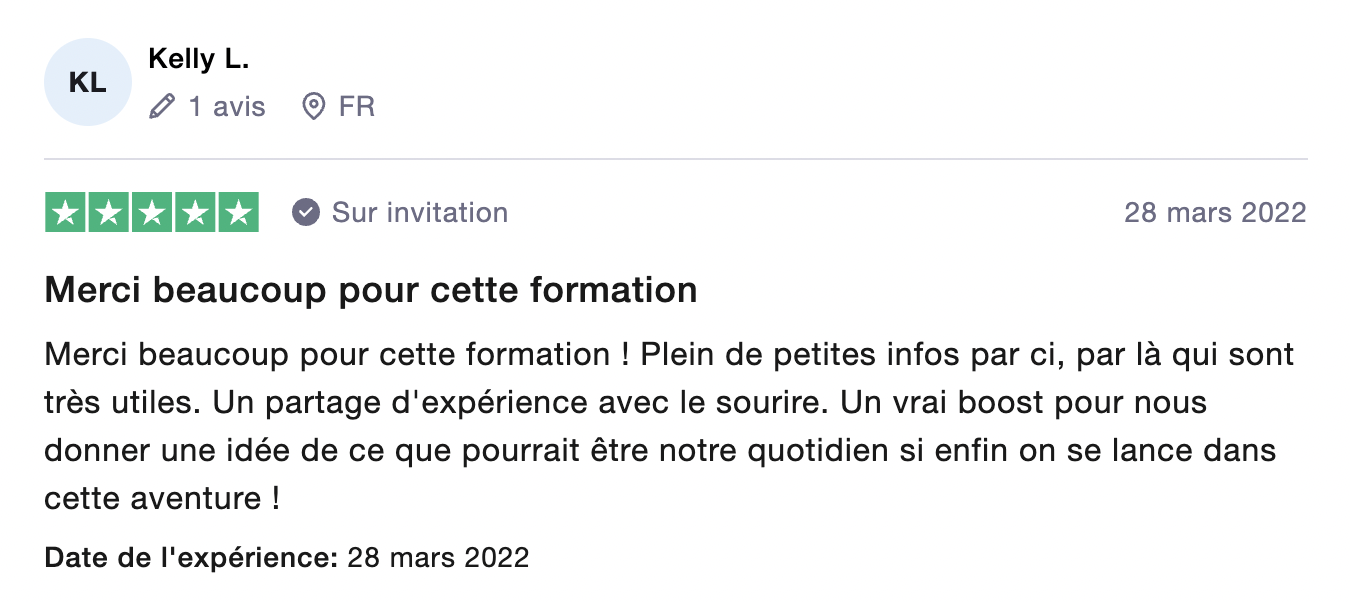Click the pencil review-count icon
1350x602 pixels.
162,107
